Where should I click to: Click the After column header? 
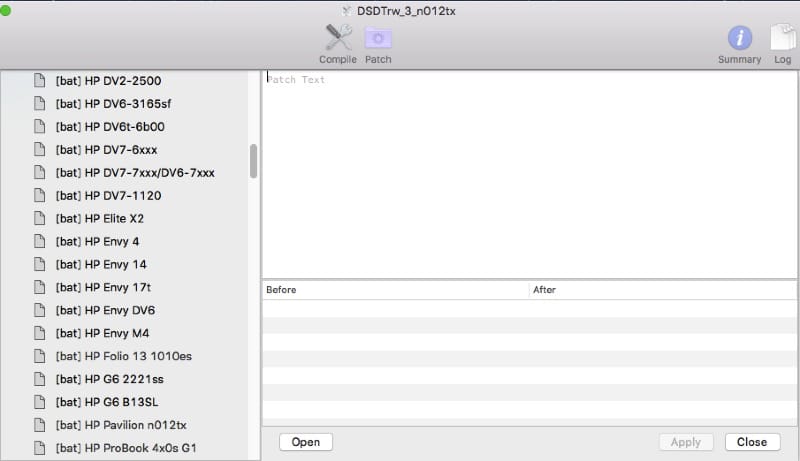coord(662,290)
